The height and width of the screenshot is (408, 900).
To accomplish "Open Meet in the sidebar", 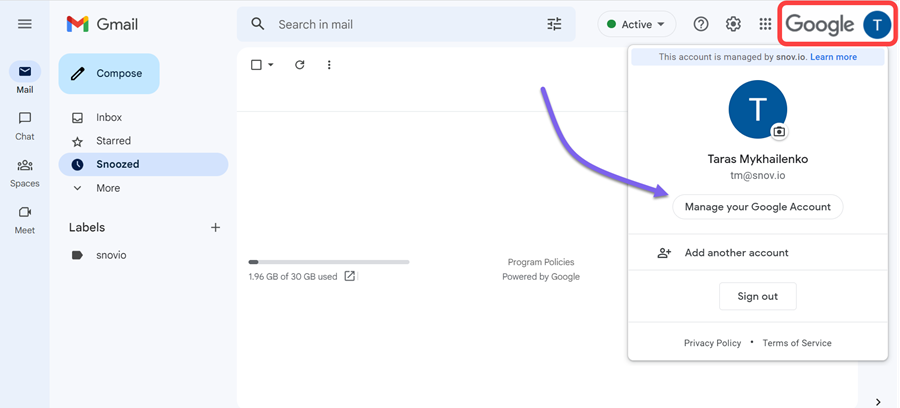I will [25, 220].
